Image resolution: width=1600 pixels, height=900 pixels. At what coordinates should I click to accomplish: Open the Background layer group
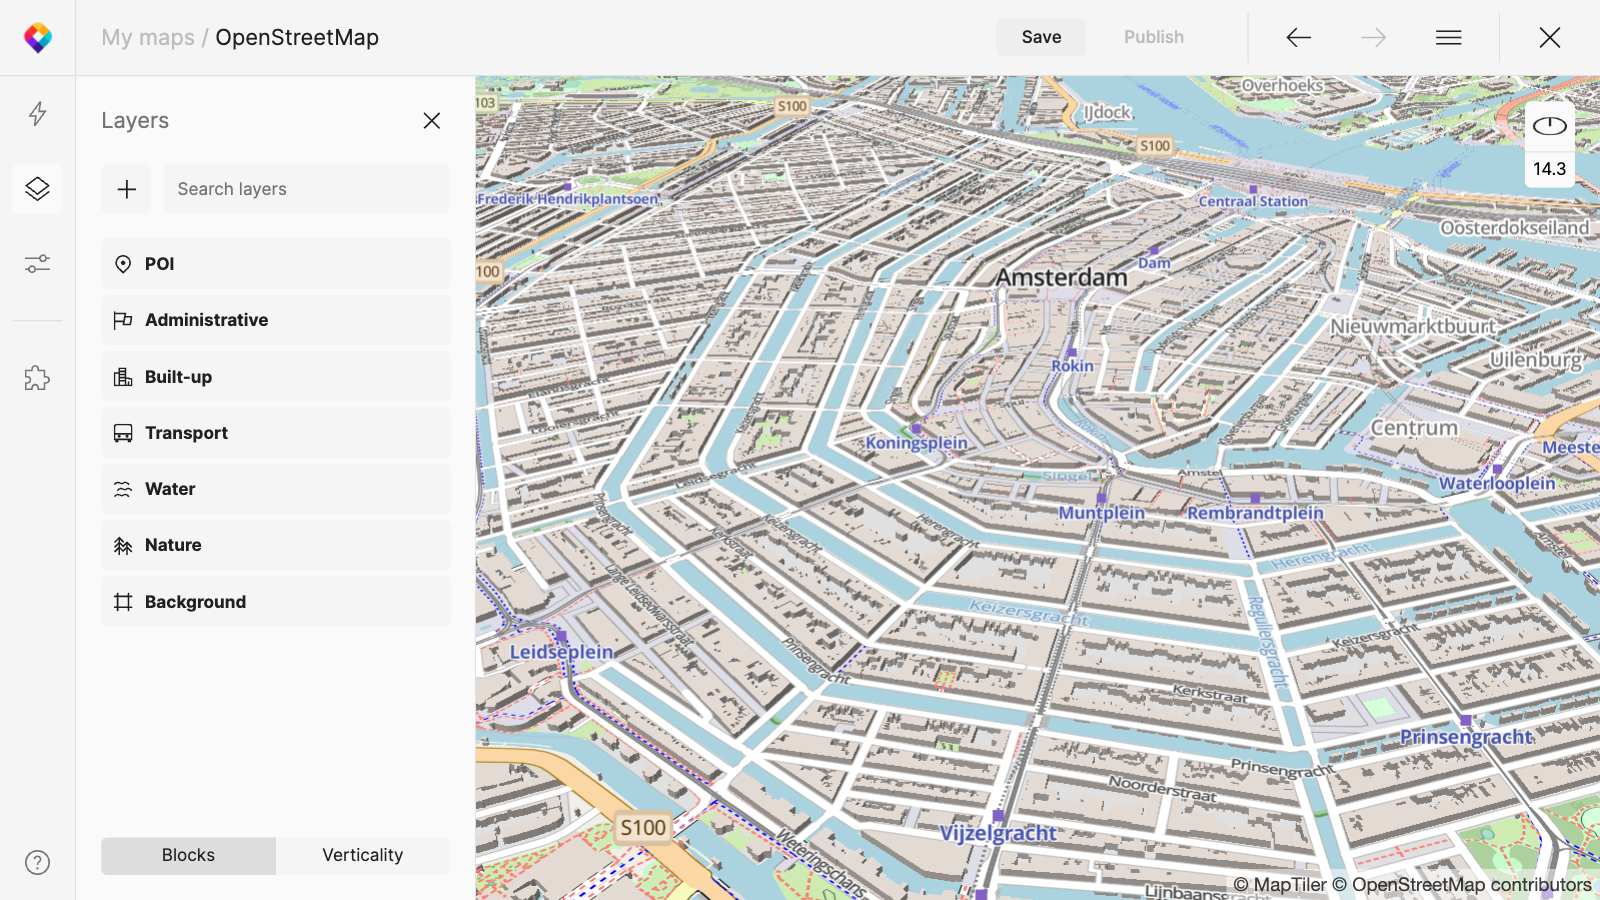pos(275,601)
